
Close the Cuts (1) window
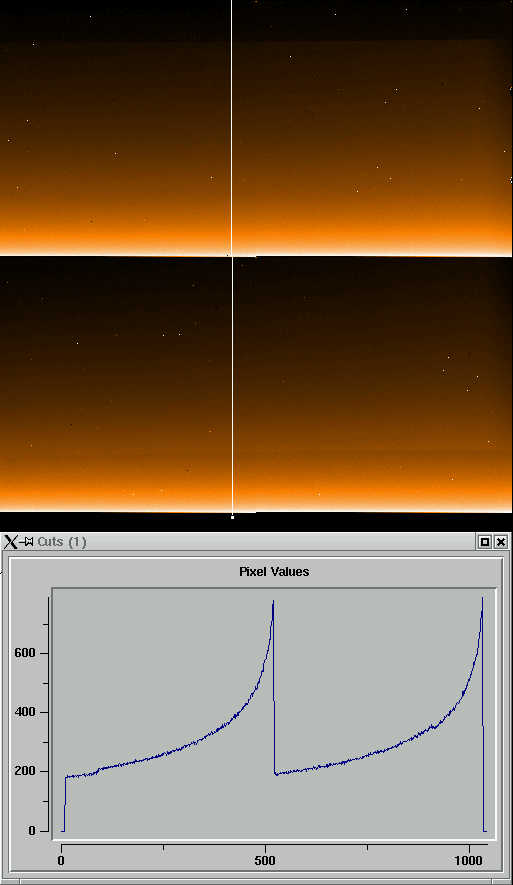pyautogui.click(x=501, y=542)
